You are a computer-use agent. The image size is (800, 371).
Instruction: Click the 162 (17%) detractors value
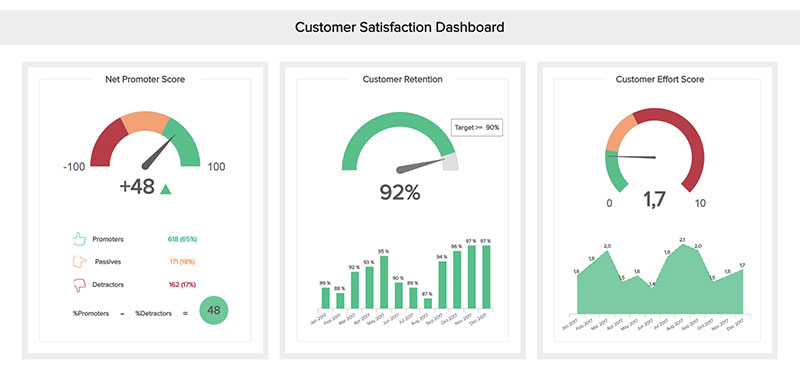click(182, 285)
